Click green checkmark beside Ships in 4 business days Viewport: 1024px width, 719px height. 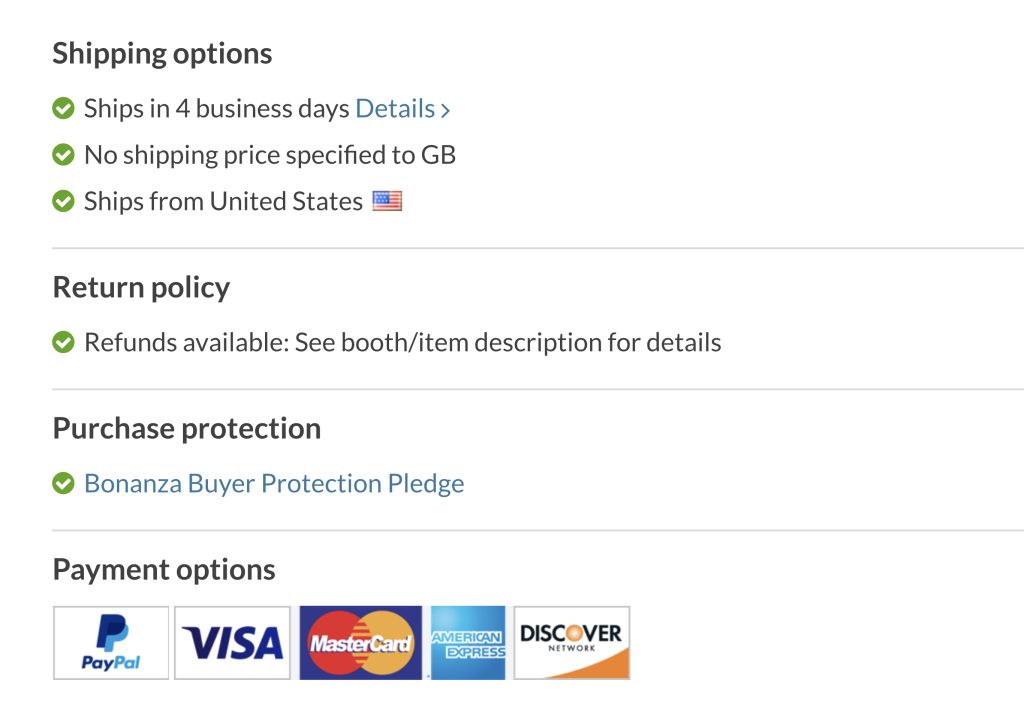(x=63, y=108)
